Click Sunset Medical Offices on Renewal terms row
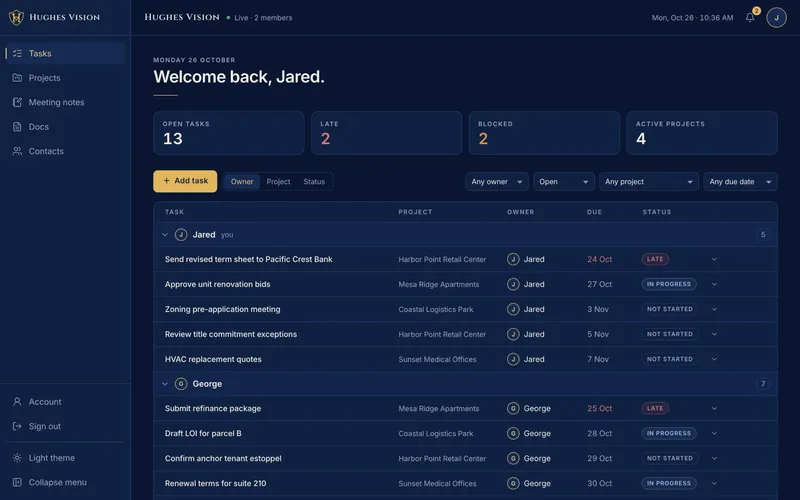Viewport: 800px width, 500px height. coord(437,483)
